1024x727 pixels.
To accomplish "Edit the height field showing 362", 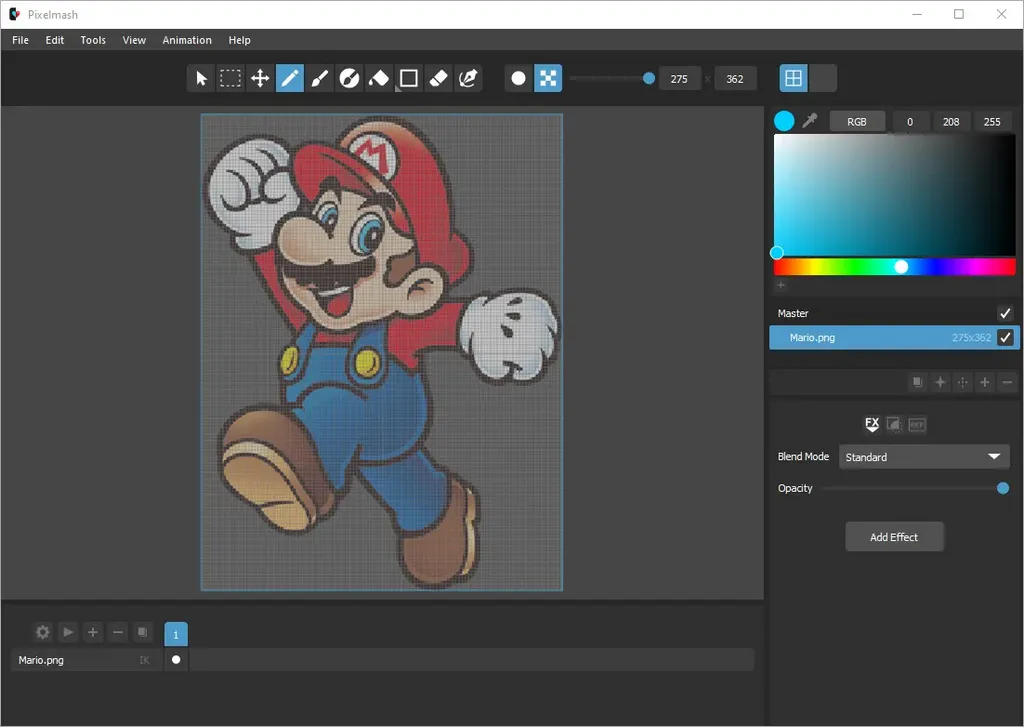I will point(735,79).
